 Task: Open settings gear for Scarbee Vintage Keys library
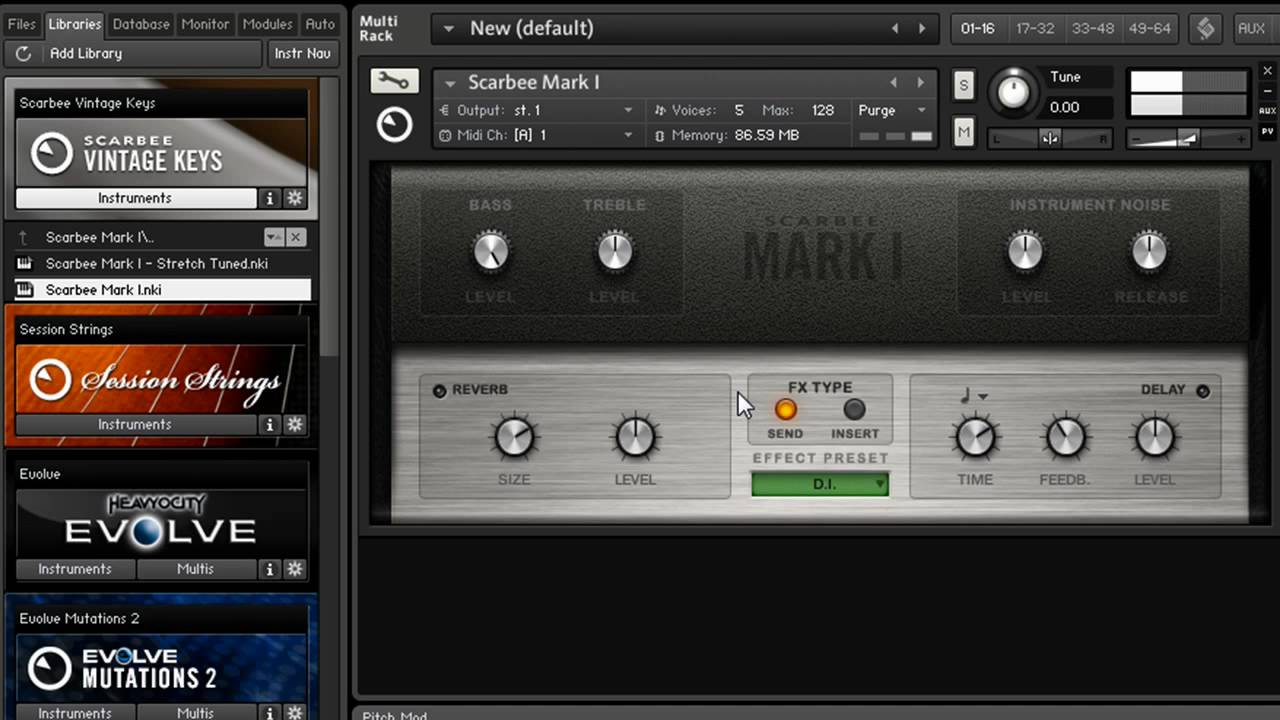294,198
